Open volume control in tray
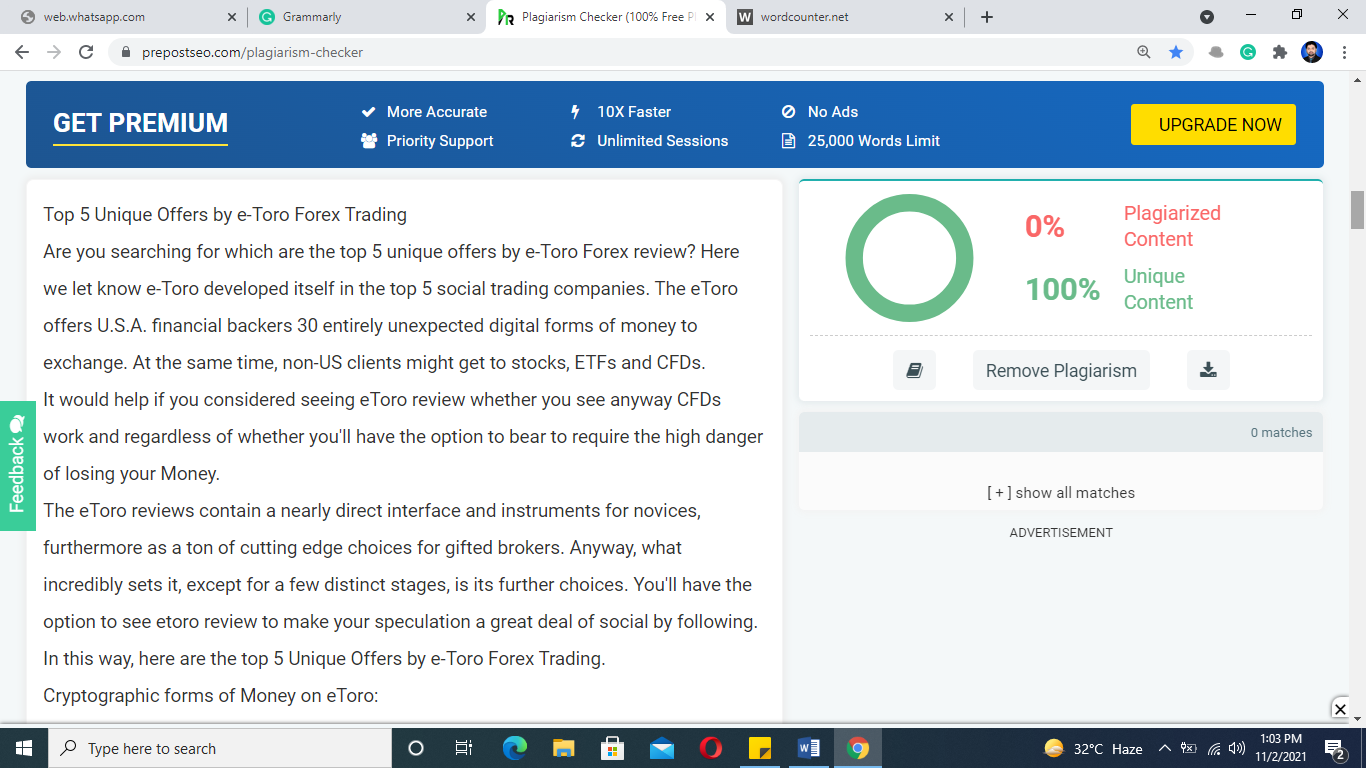This screenshot has width=1366, height=768. point(1237,748)
